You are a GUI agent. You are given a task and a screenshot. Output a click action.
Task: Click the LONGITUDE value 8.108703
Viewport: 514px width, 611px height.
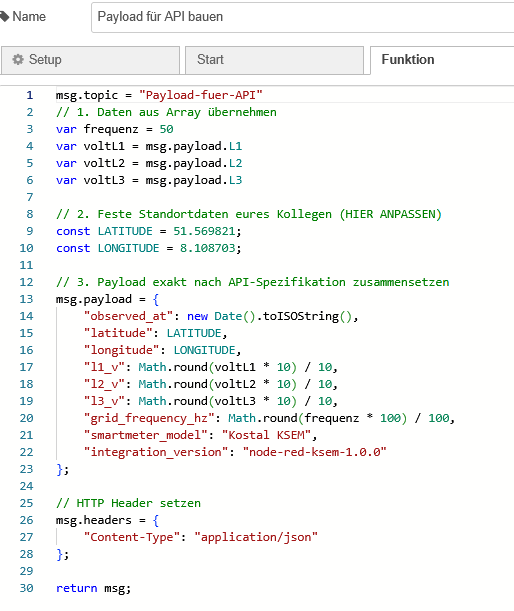click(208, 248)
